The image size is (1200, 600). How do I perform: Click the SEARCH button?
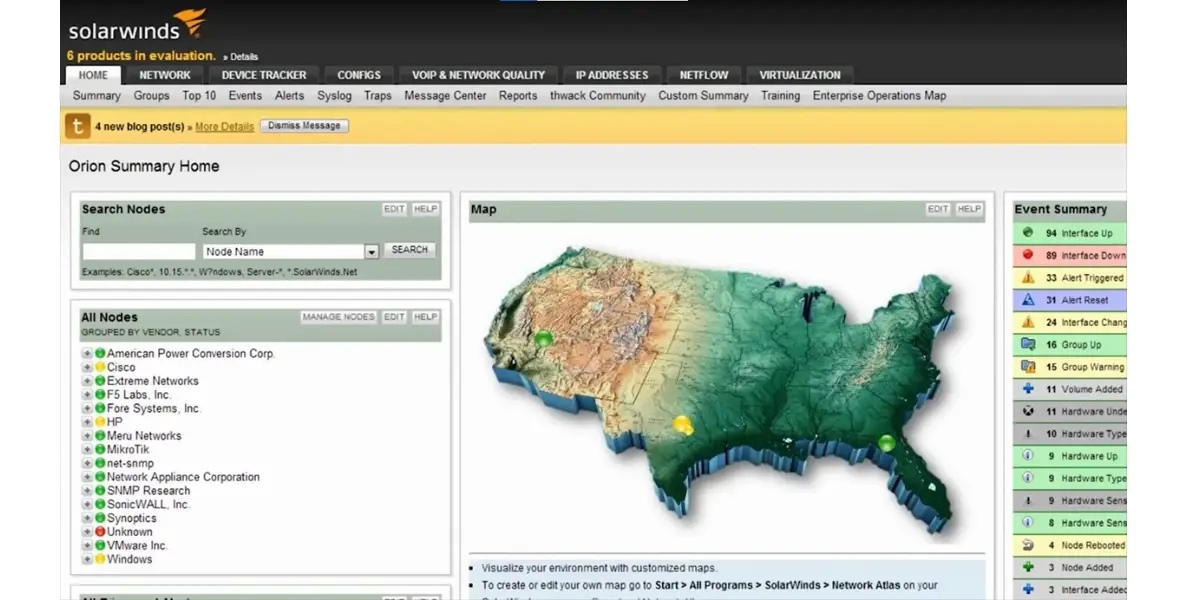coord(410,250)
